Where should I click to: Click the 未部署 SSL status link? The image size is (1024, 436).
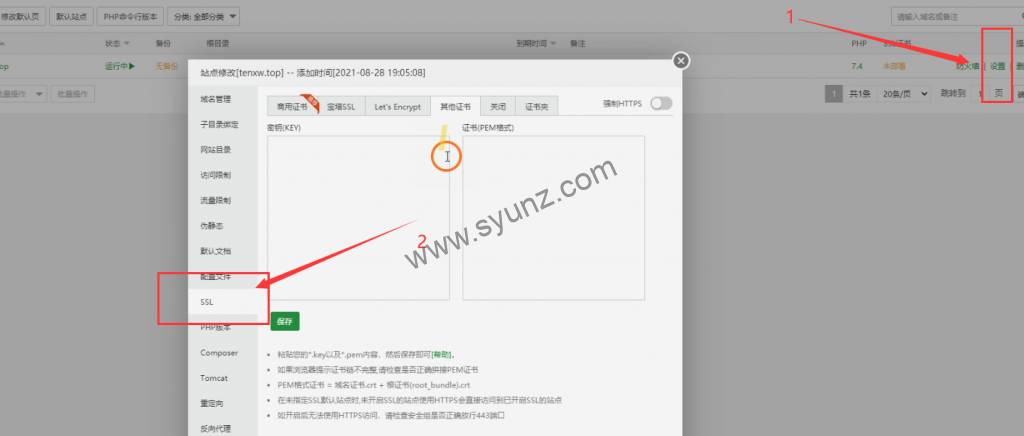click(x=894, y=66)
